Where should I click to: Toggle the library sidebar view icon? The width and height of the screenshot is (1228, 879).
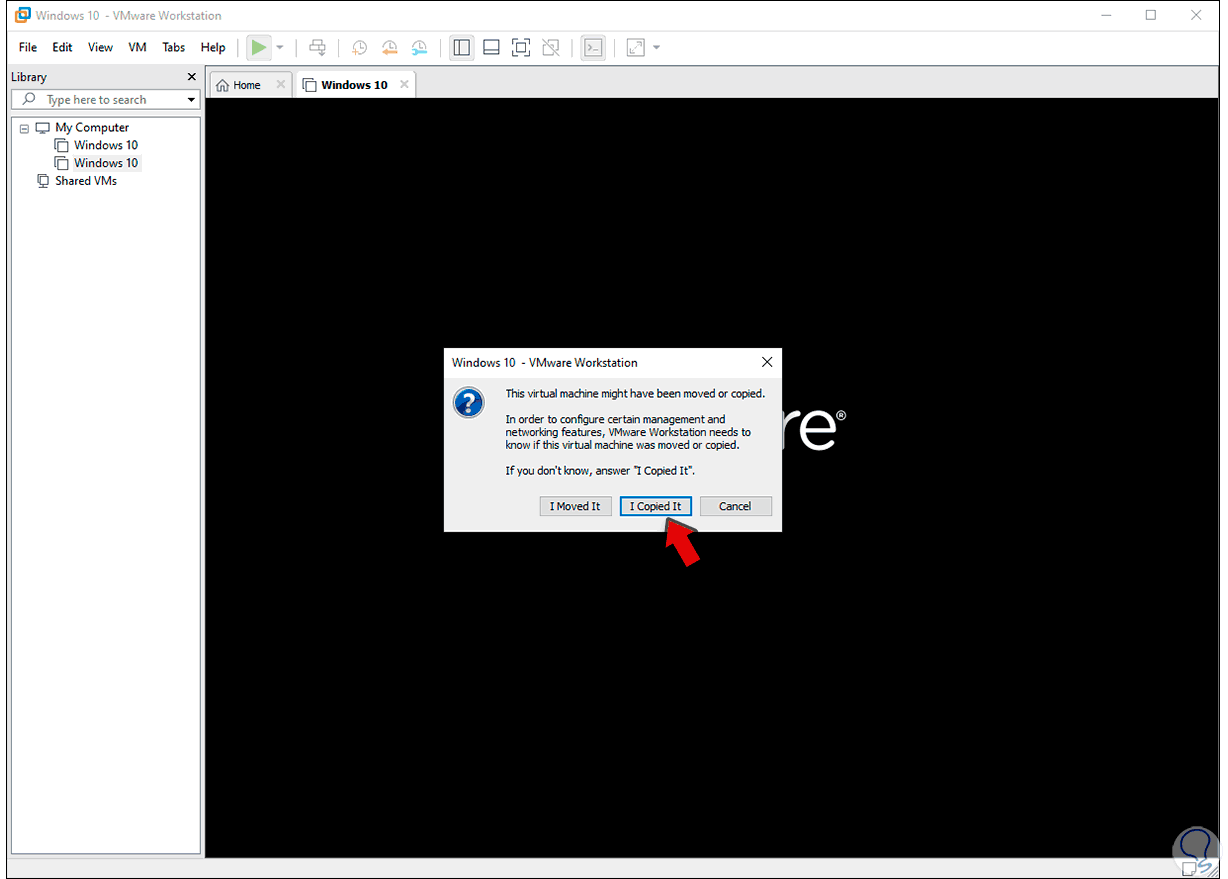click(x=461, y=47)
